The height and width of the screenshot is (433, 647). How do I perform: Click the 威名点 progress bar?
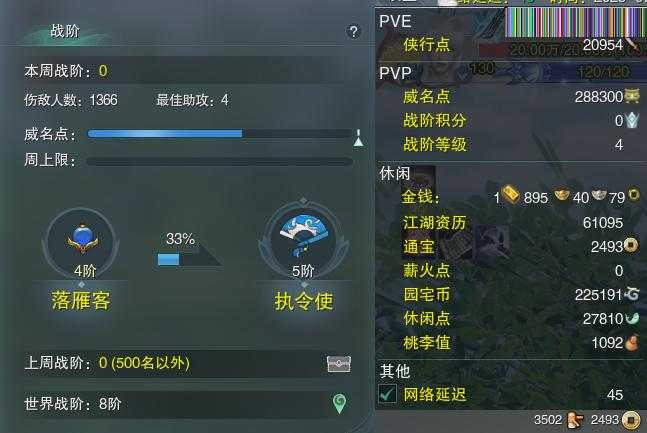(220, 133)
